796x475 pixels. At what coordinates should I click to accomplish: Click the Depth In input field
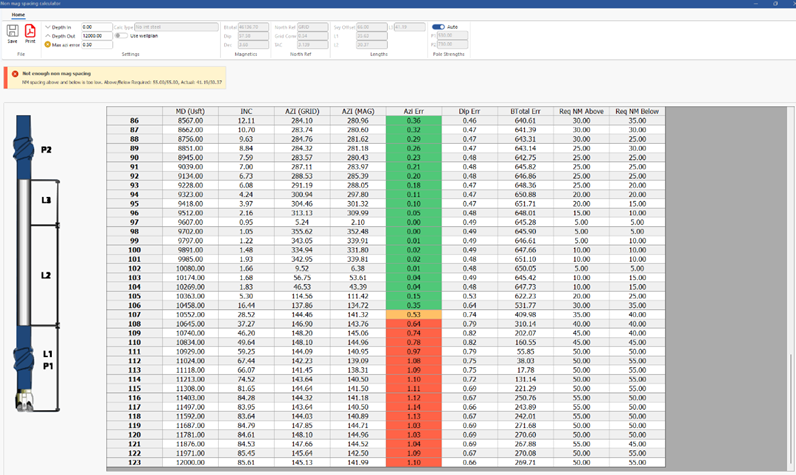click(x=96, y=28)
